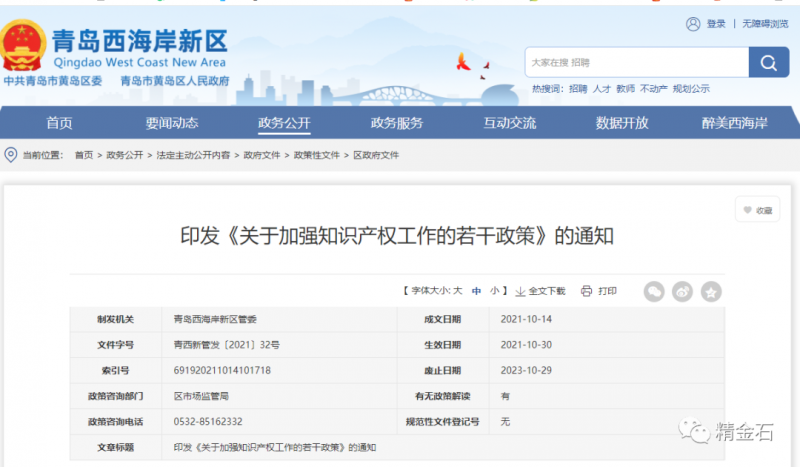The height and width of the screenshot is (467, 800).
Task: Go to 法定主动公开内容 in breadcrumb
Action: (193, 155)
